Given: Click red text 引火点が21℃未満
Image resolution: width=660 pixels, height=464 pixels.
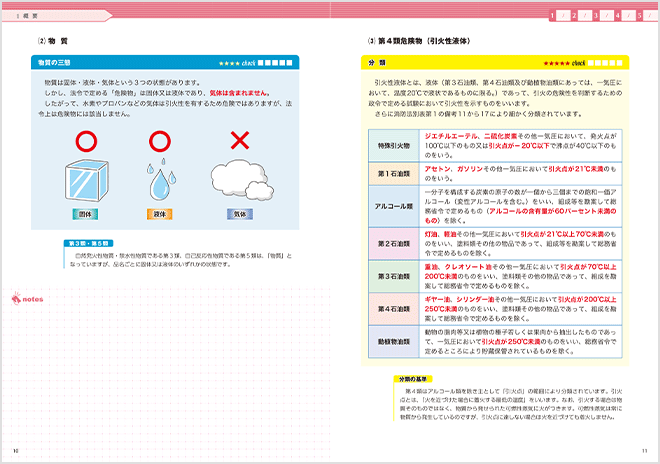Looking at the screenshot, I should click(576, 169).
